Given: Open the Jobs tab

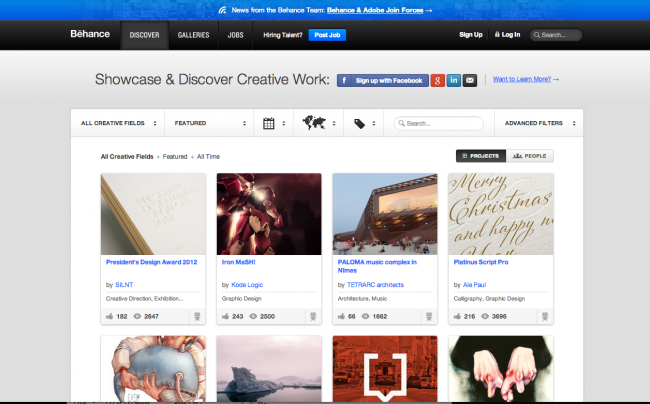Looking at the screenshot, I should [235, 35].
